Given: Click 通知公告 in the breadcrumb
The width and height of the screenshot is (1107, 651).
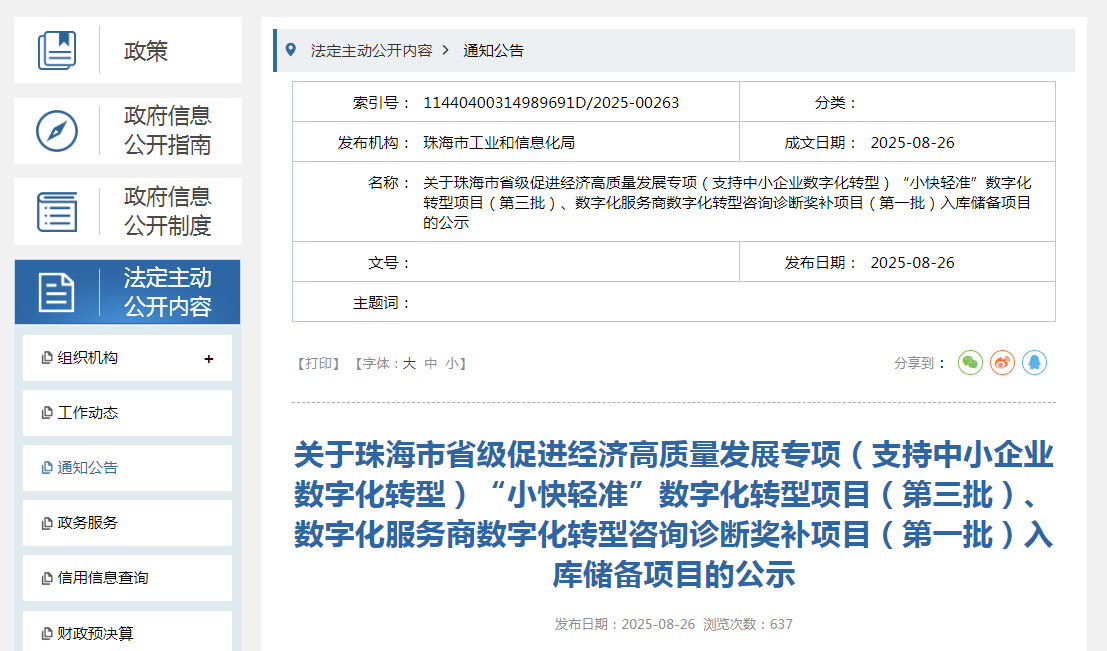Looking at the screenshot, I should coord(493,50).
